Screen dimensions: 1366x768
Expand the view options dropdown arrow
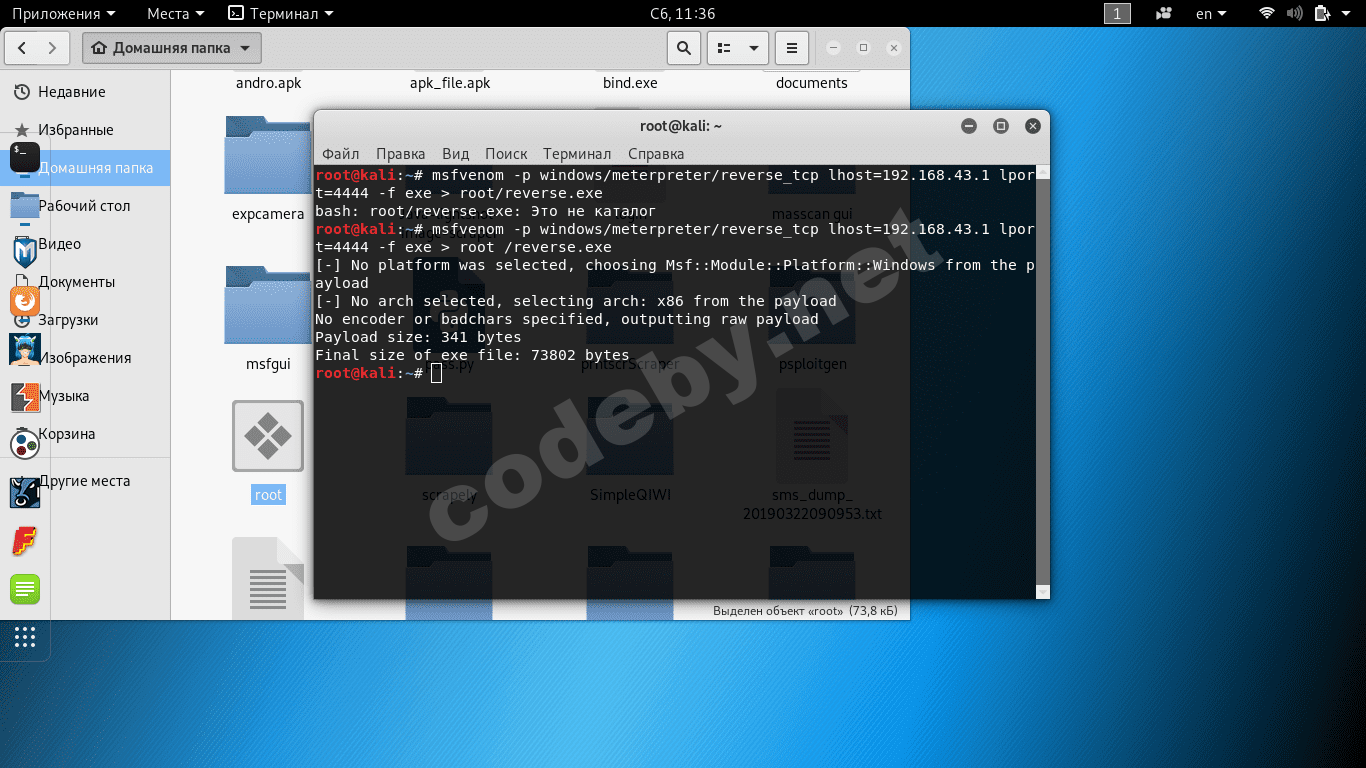click(x=753, y=48)
